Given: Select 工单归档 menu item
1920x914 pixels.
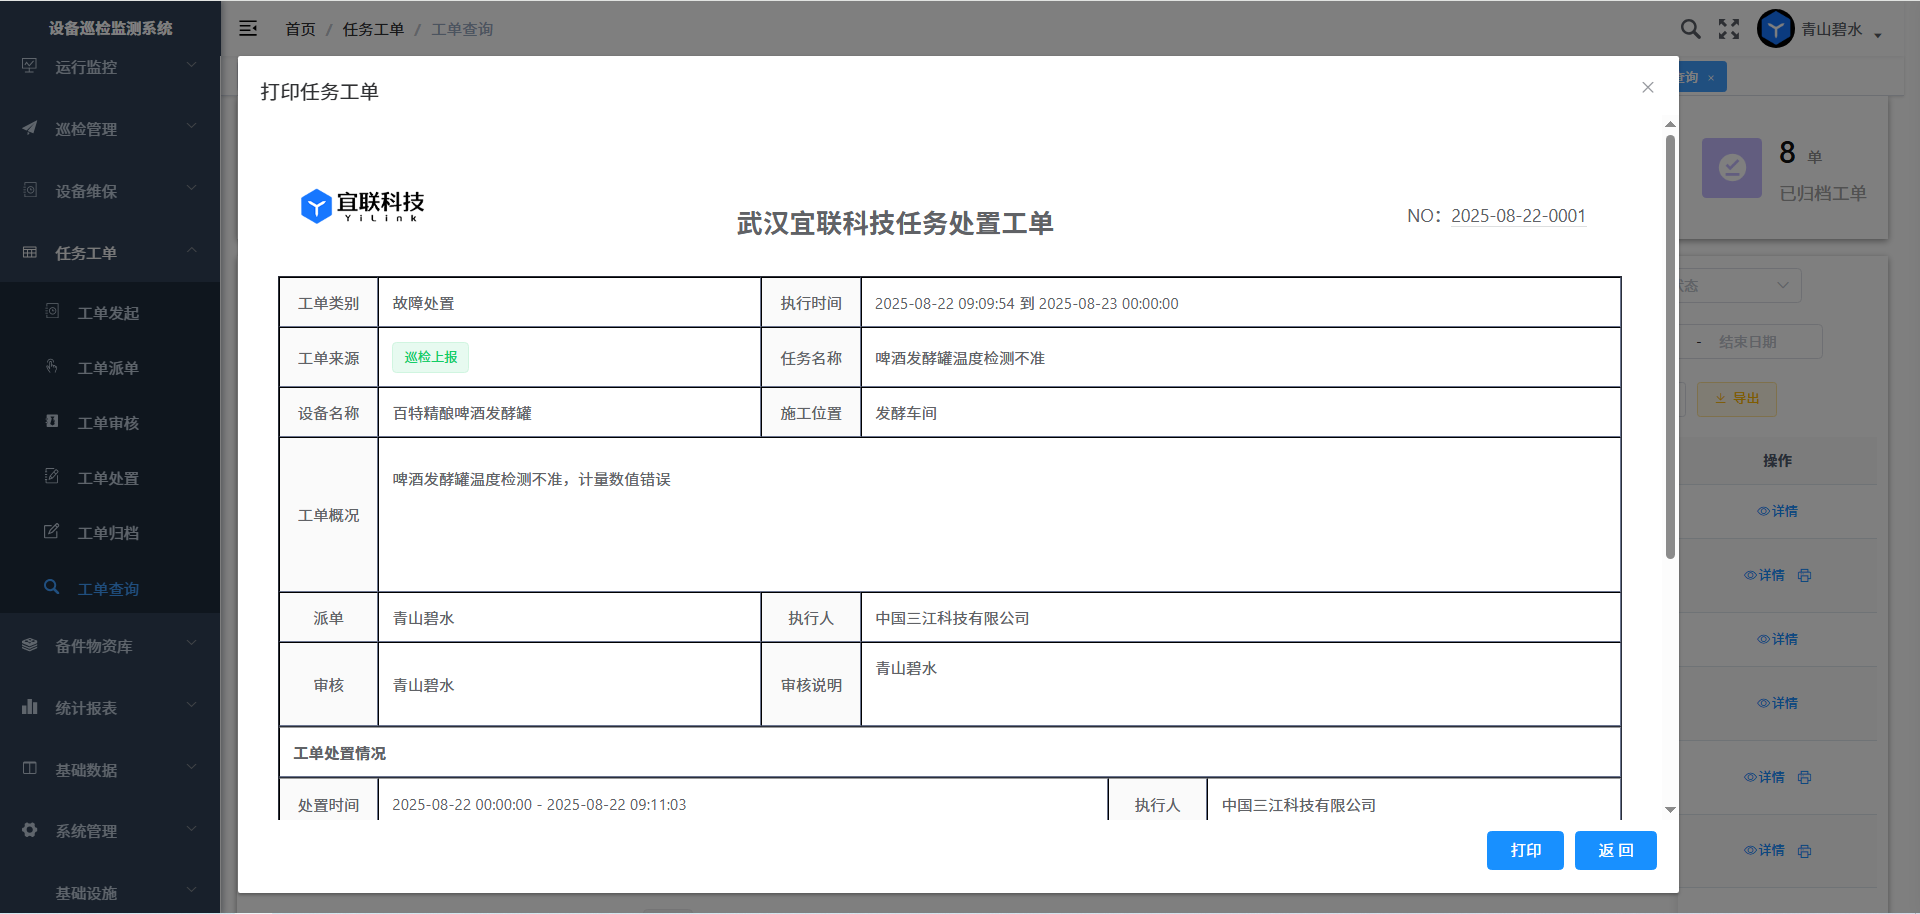Looking at the screenshot, I should tap(108, 533).
